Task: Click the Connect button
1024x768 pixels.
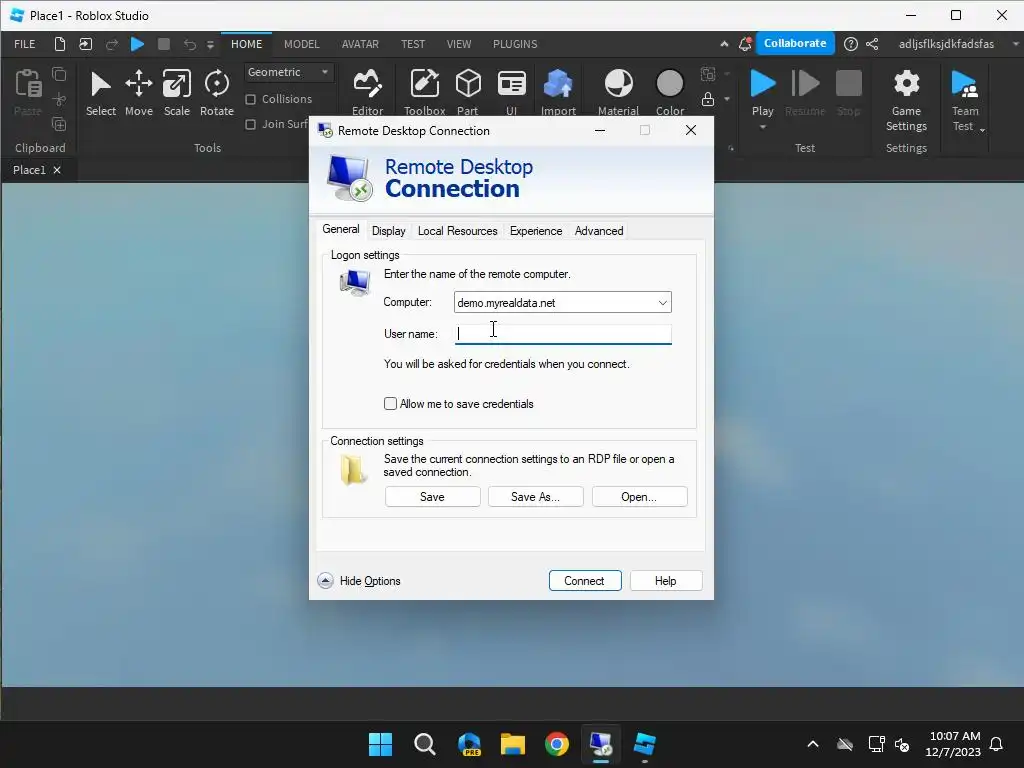Action: (x=584, y=581)
